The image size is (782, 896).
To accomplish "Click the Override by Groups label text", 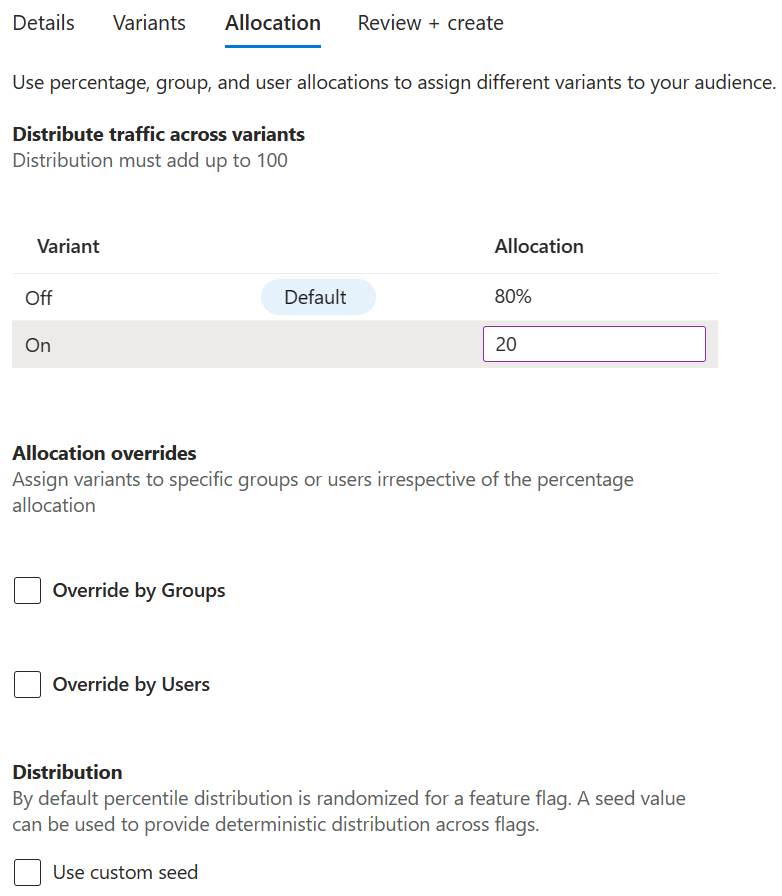I will [x=139, y=590].
